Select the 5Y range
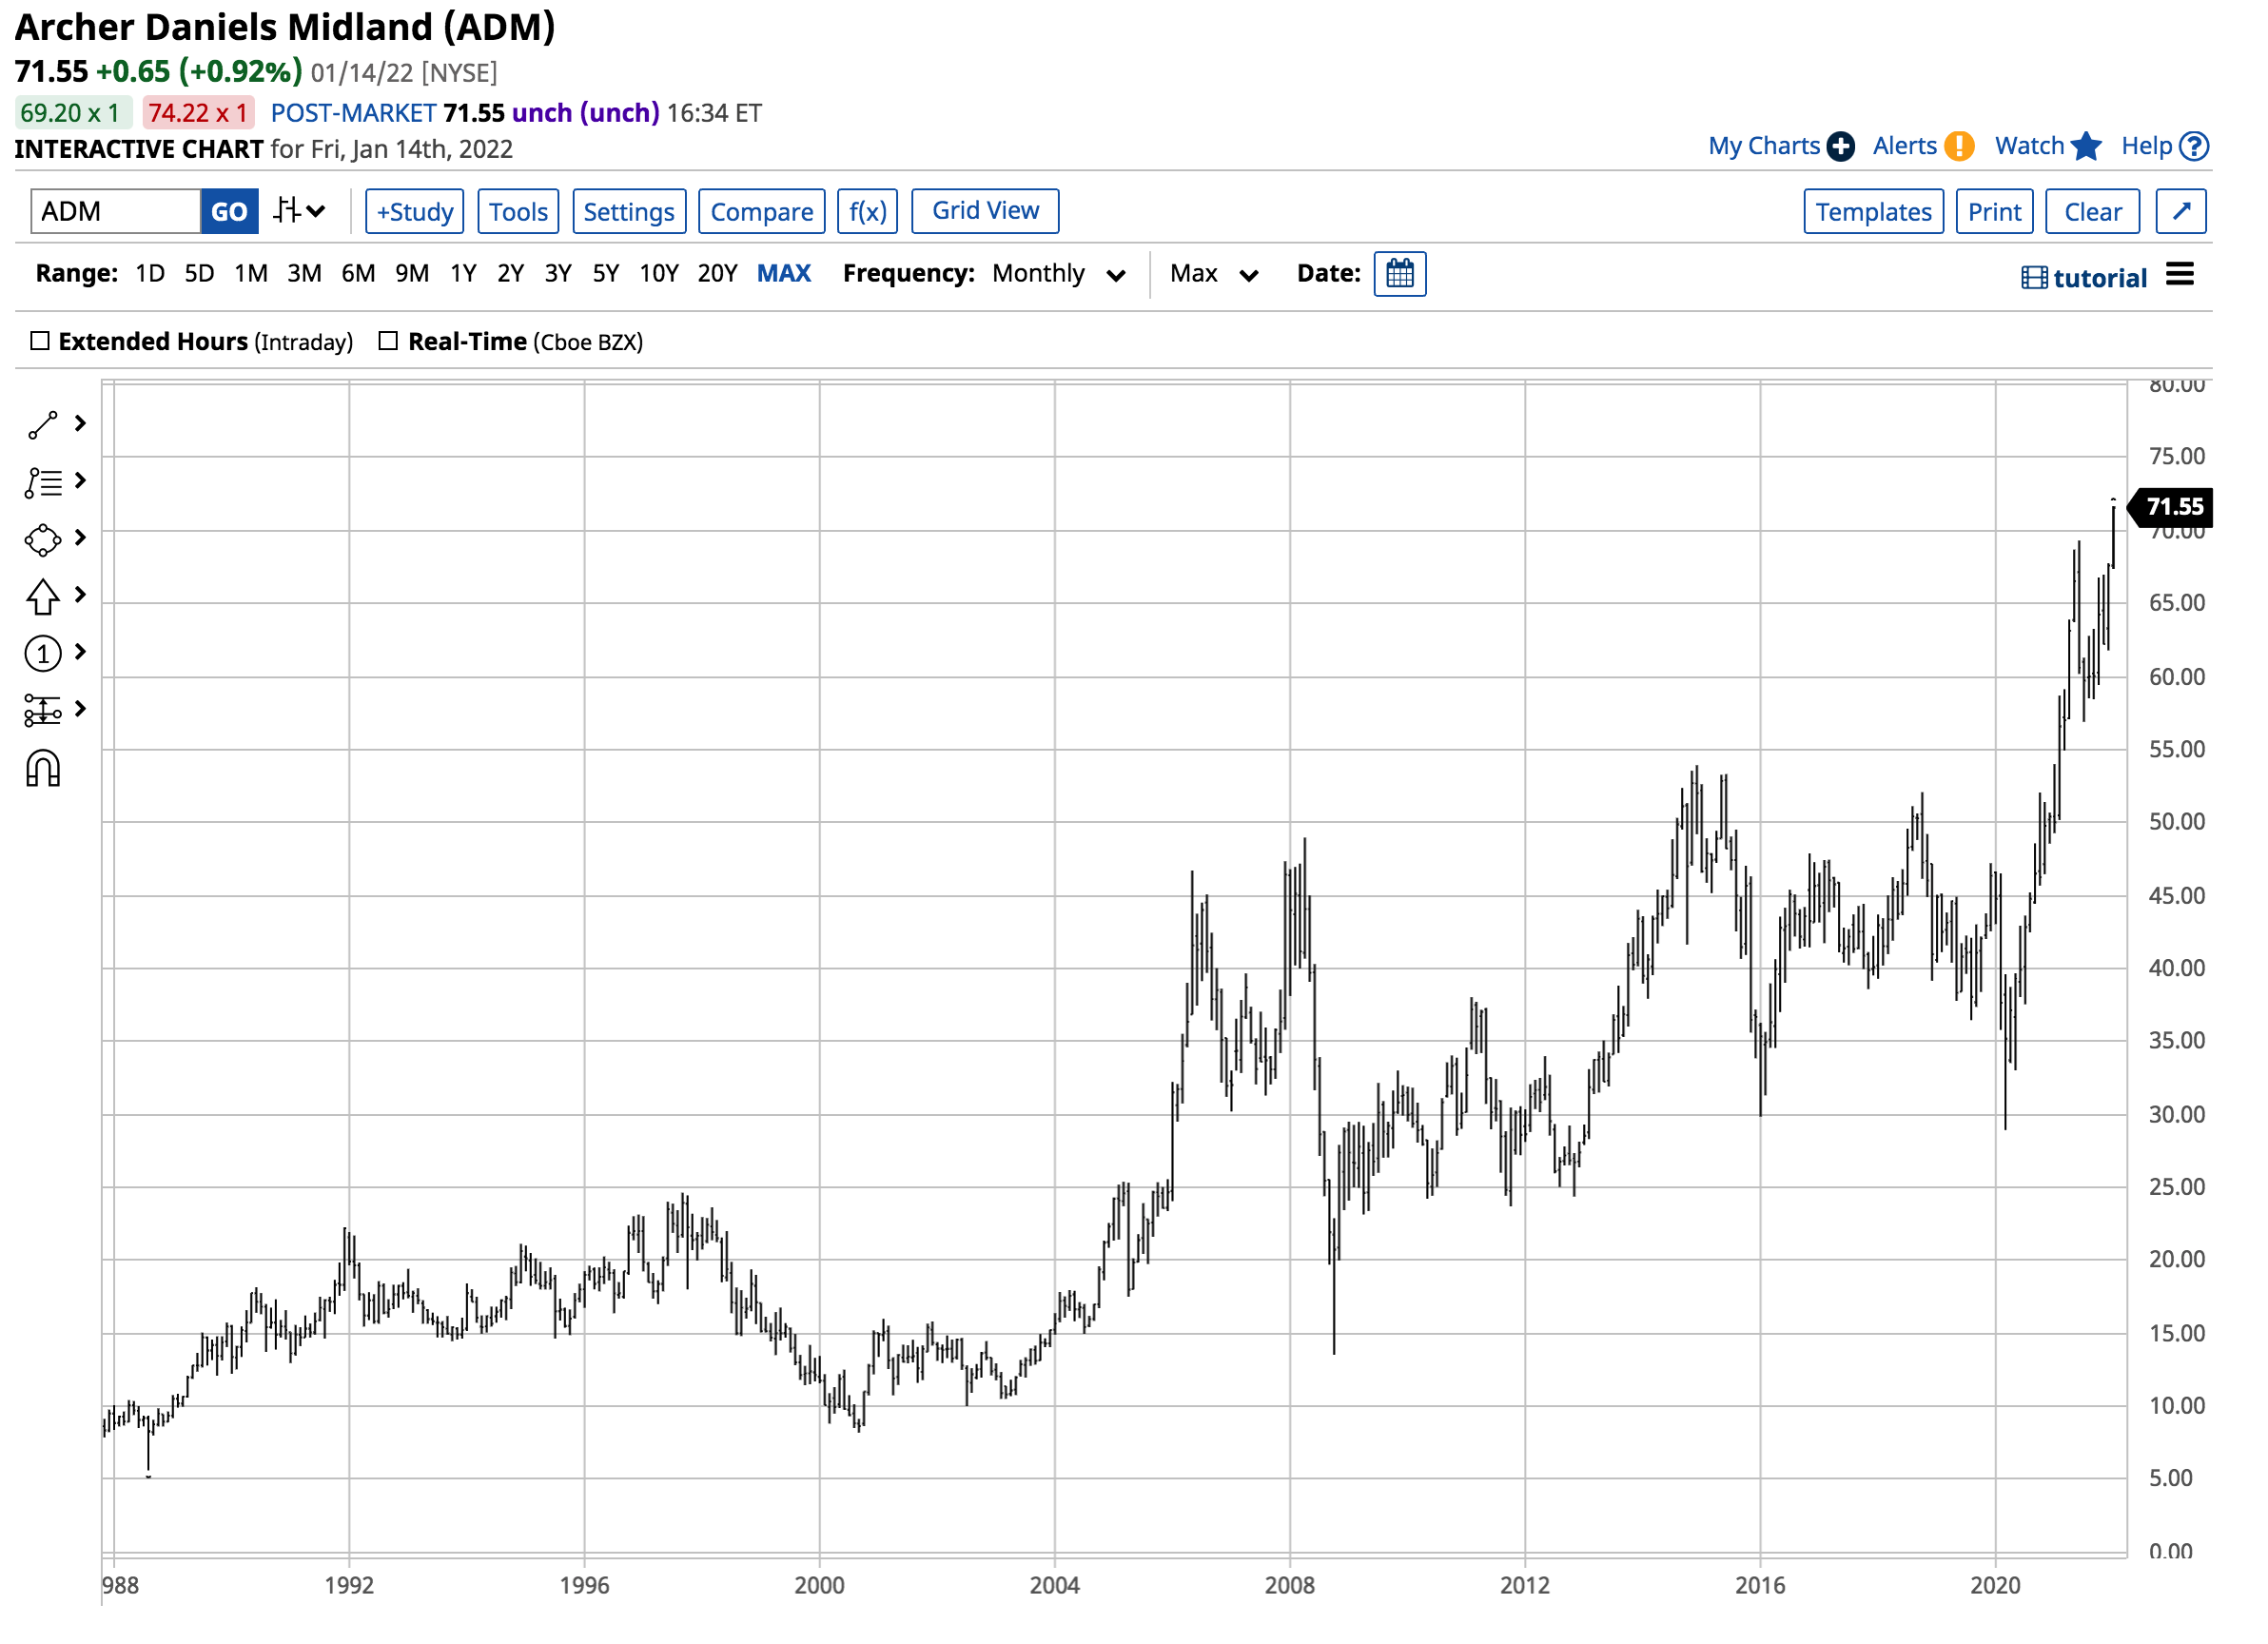Screen dimensions: 2268x1644 pos(607,274)
